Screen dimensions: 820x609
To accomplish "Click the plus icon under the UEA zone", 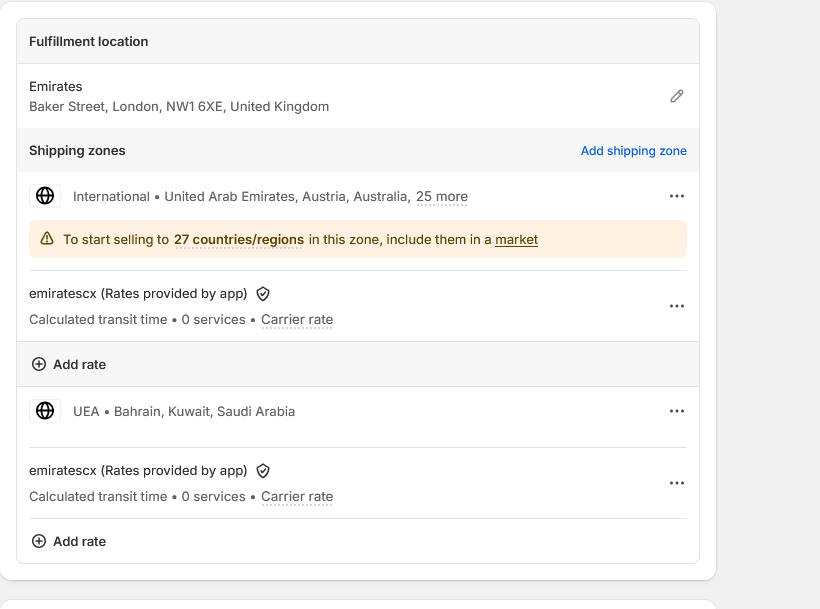I will coord(39,541).
